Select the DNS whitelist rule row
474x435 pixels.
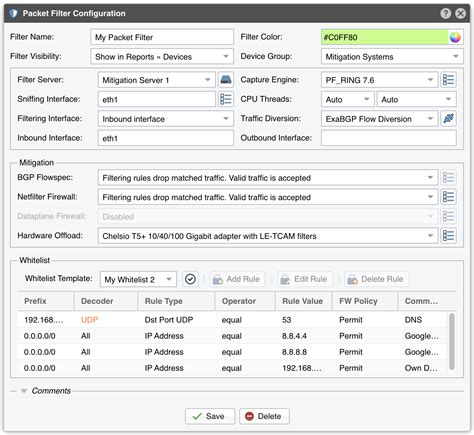coord(232,320)
